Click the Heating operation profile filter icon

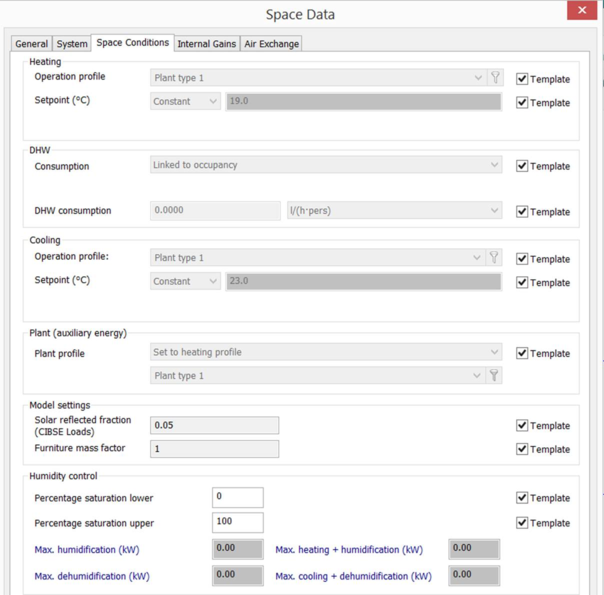495,78
